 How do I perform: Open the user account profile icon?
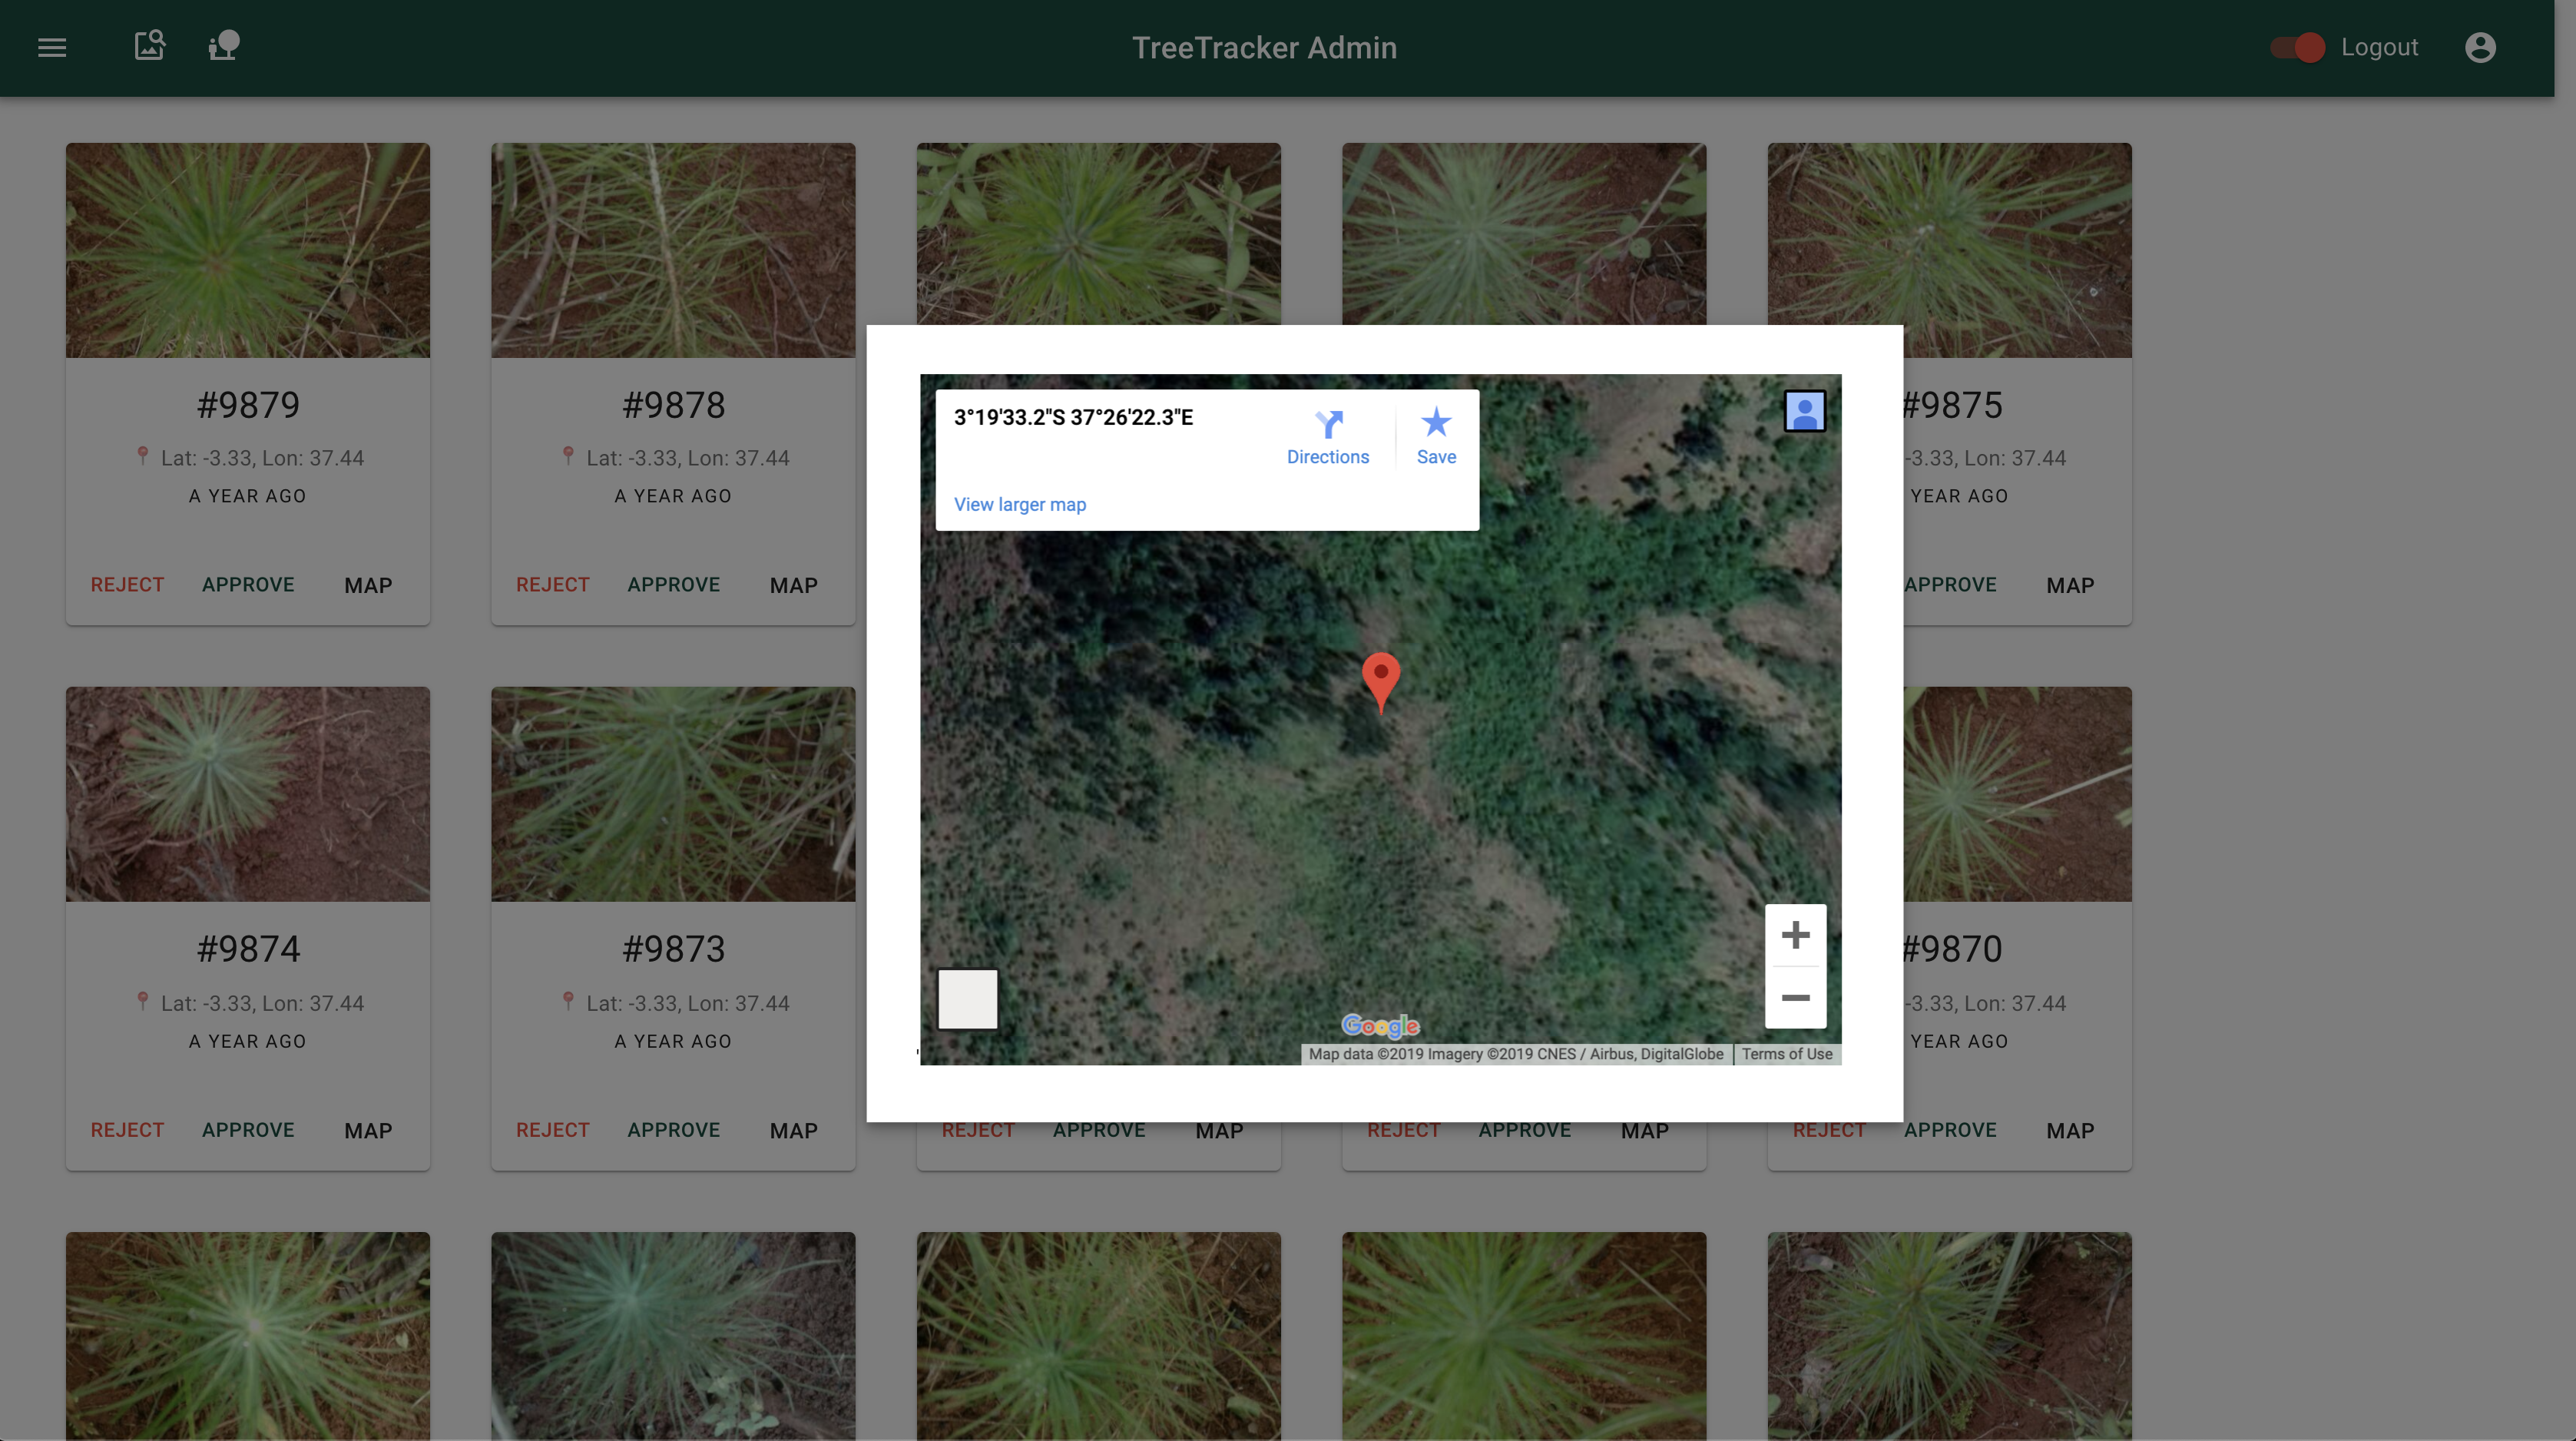point(2480,47)
